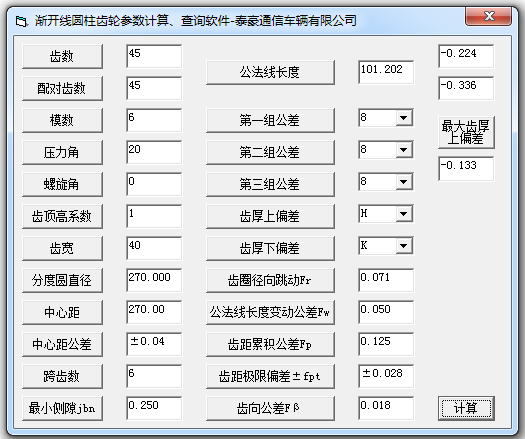
Task: Click the 第一组公差 button
Action: (x=270, y=121)
